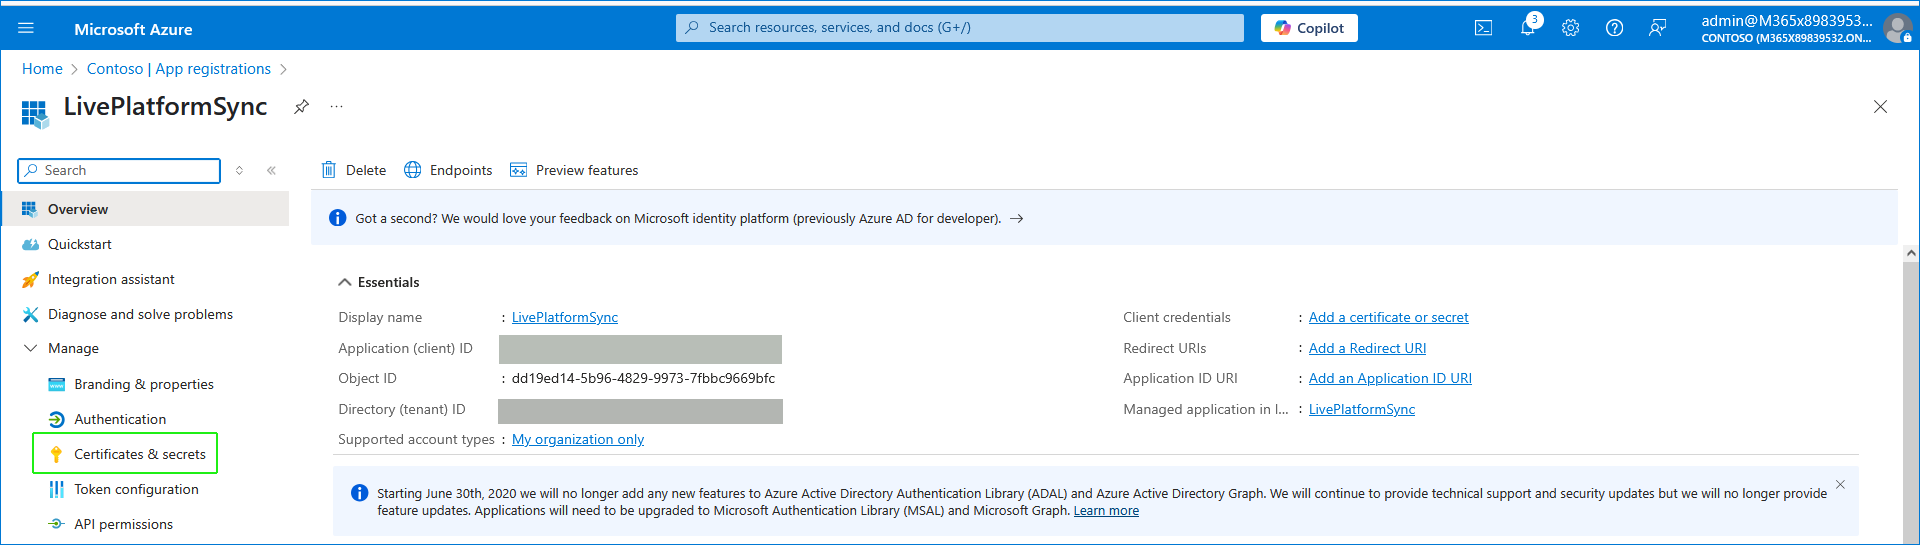Click the Delete trash icon
The width and height of the screenshot is (1920, 545).
[x=328, y=170]
